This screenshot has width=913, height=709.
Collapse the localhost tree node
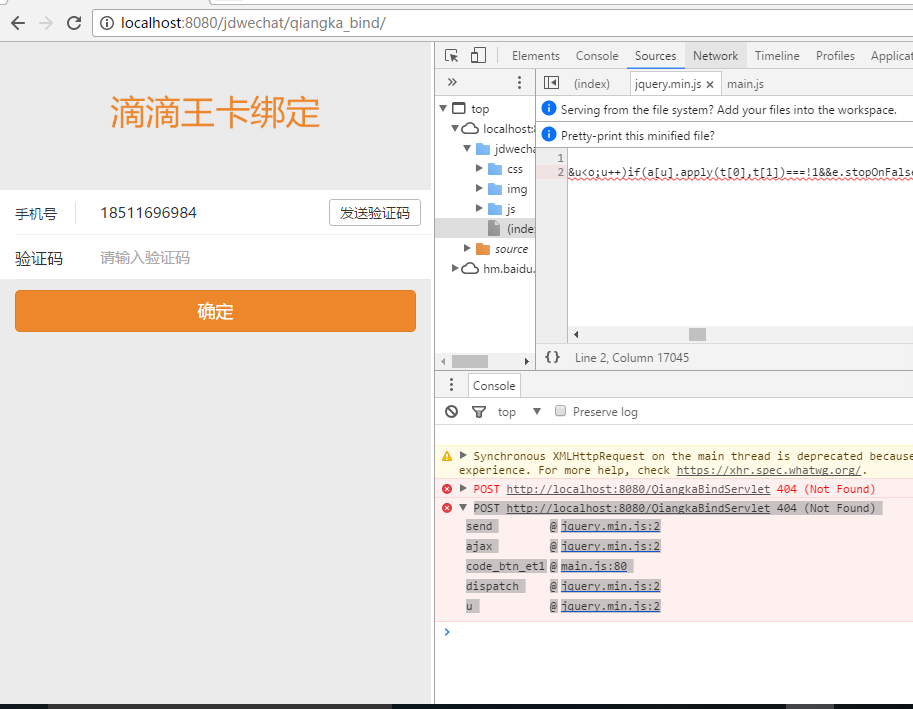point(455,128)
